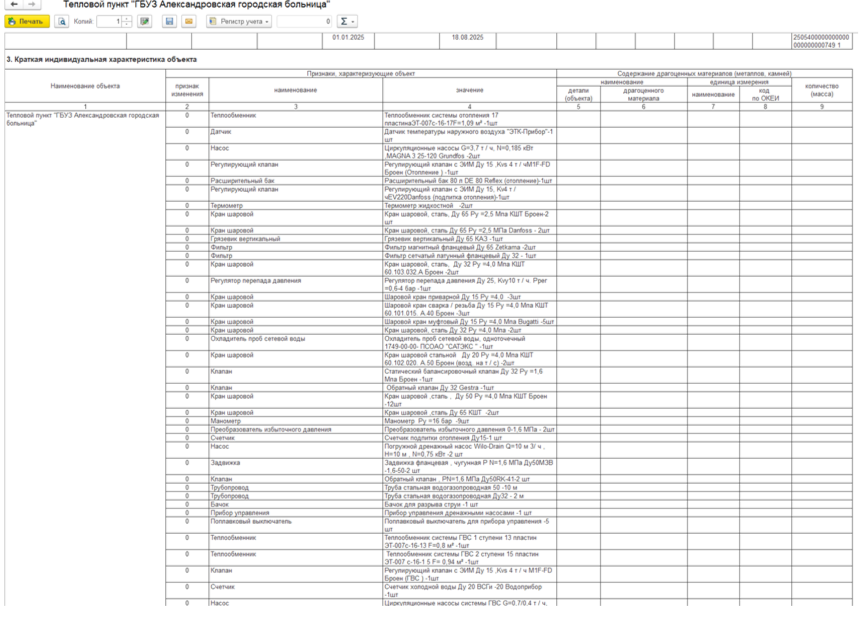Click the 18.08.2025 date cell

click(468, 41)
